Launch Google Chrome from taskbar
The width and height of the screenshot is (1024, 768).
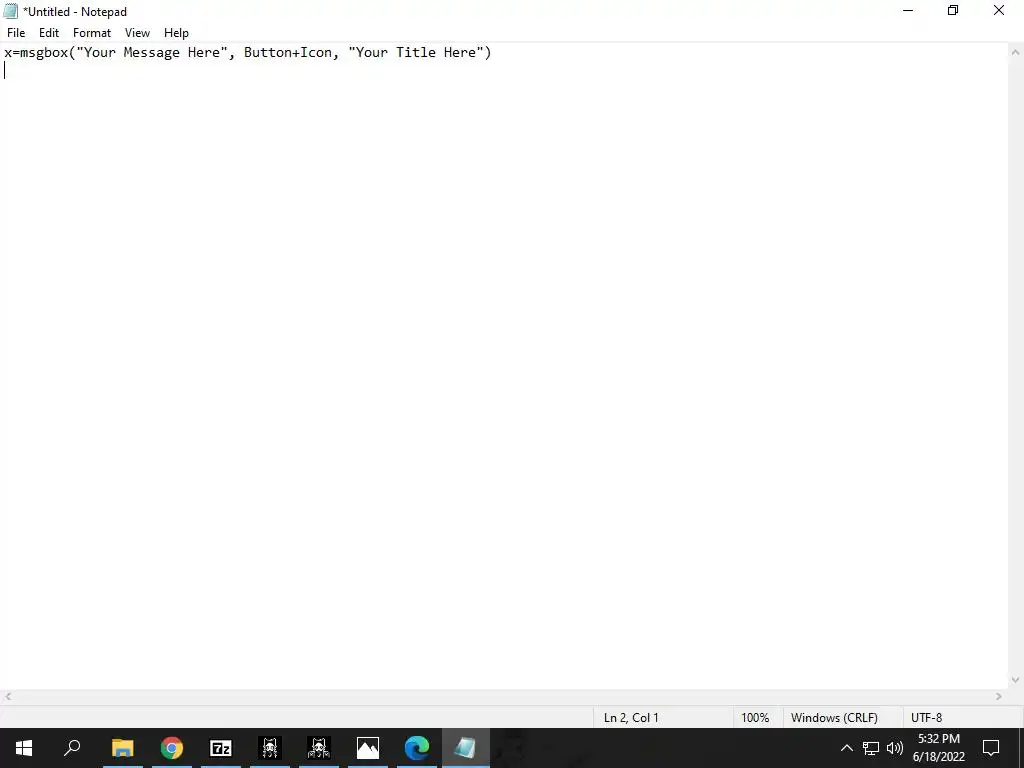(172, 748)
